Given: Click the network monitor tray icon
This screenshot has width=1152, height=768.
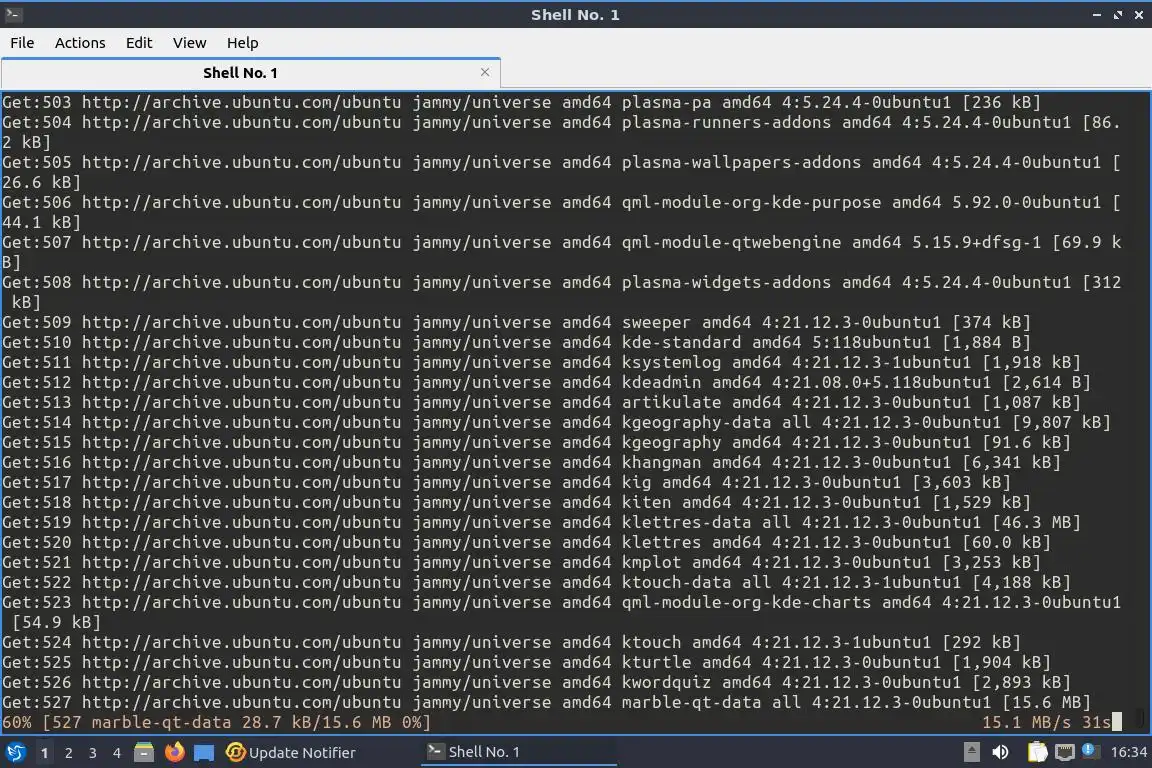Looking at the screenshot, I should (x=1065, y=752).
